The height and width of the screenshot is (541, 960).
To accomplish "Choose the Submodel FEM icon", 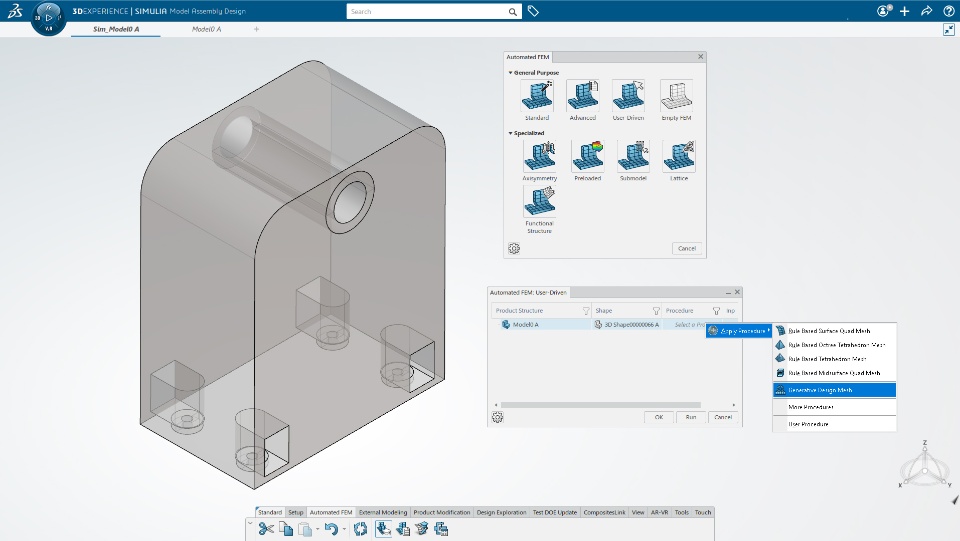I will [x=633, y=157].
